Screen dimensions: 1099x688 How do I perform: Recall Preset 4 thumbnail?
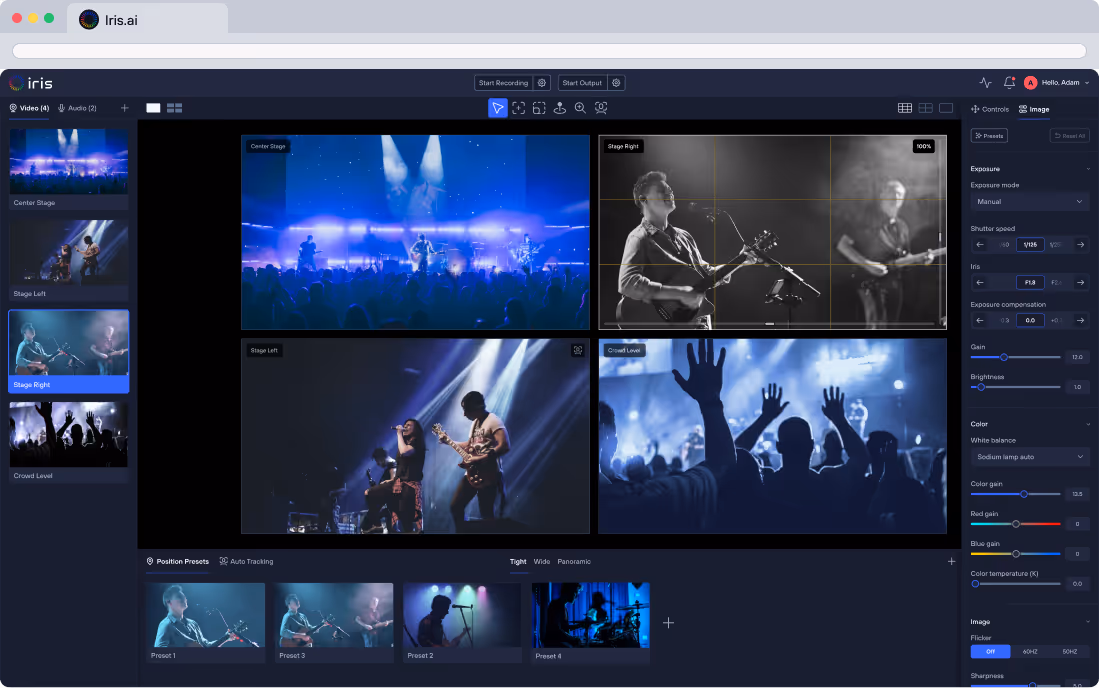pyautogui.click(x=591, y=622)
